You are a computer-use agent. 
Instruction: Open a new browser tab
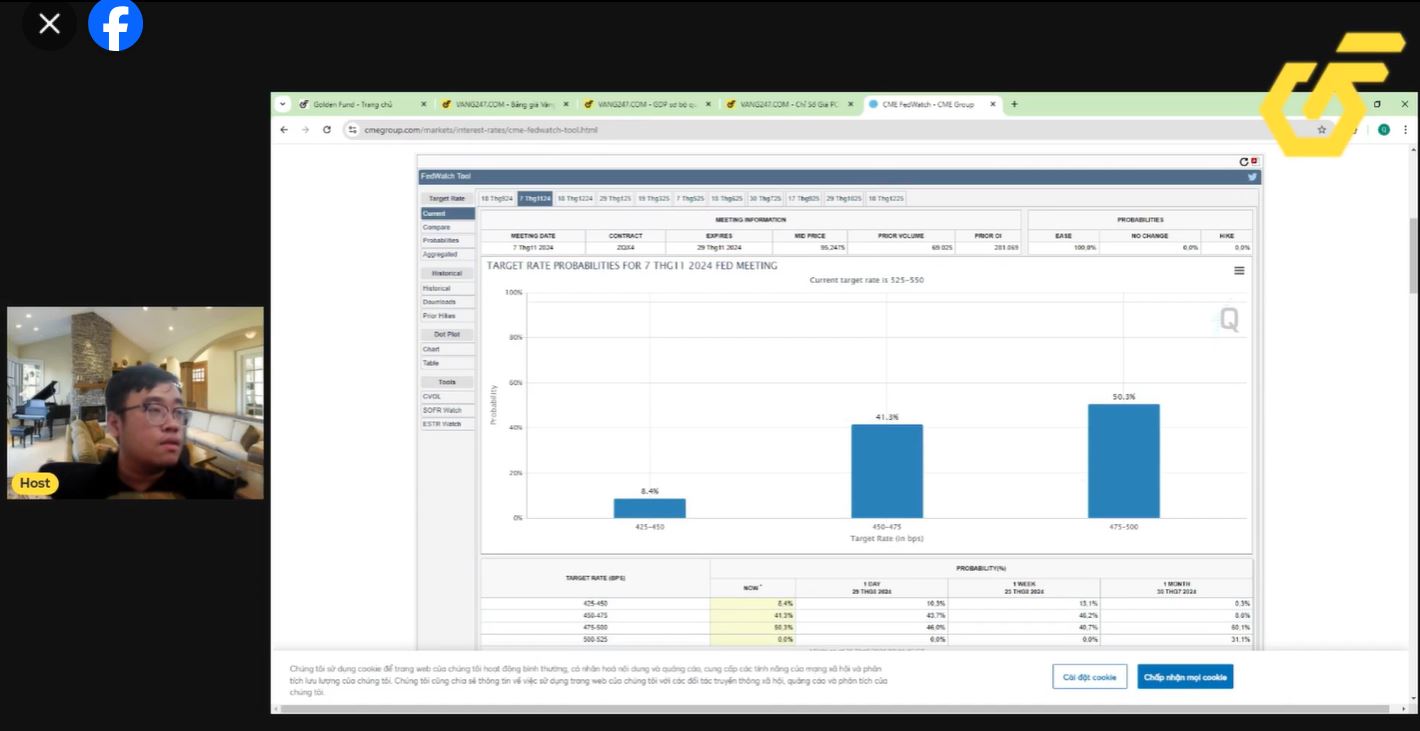[x=1014, y=104]
